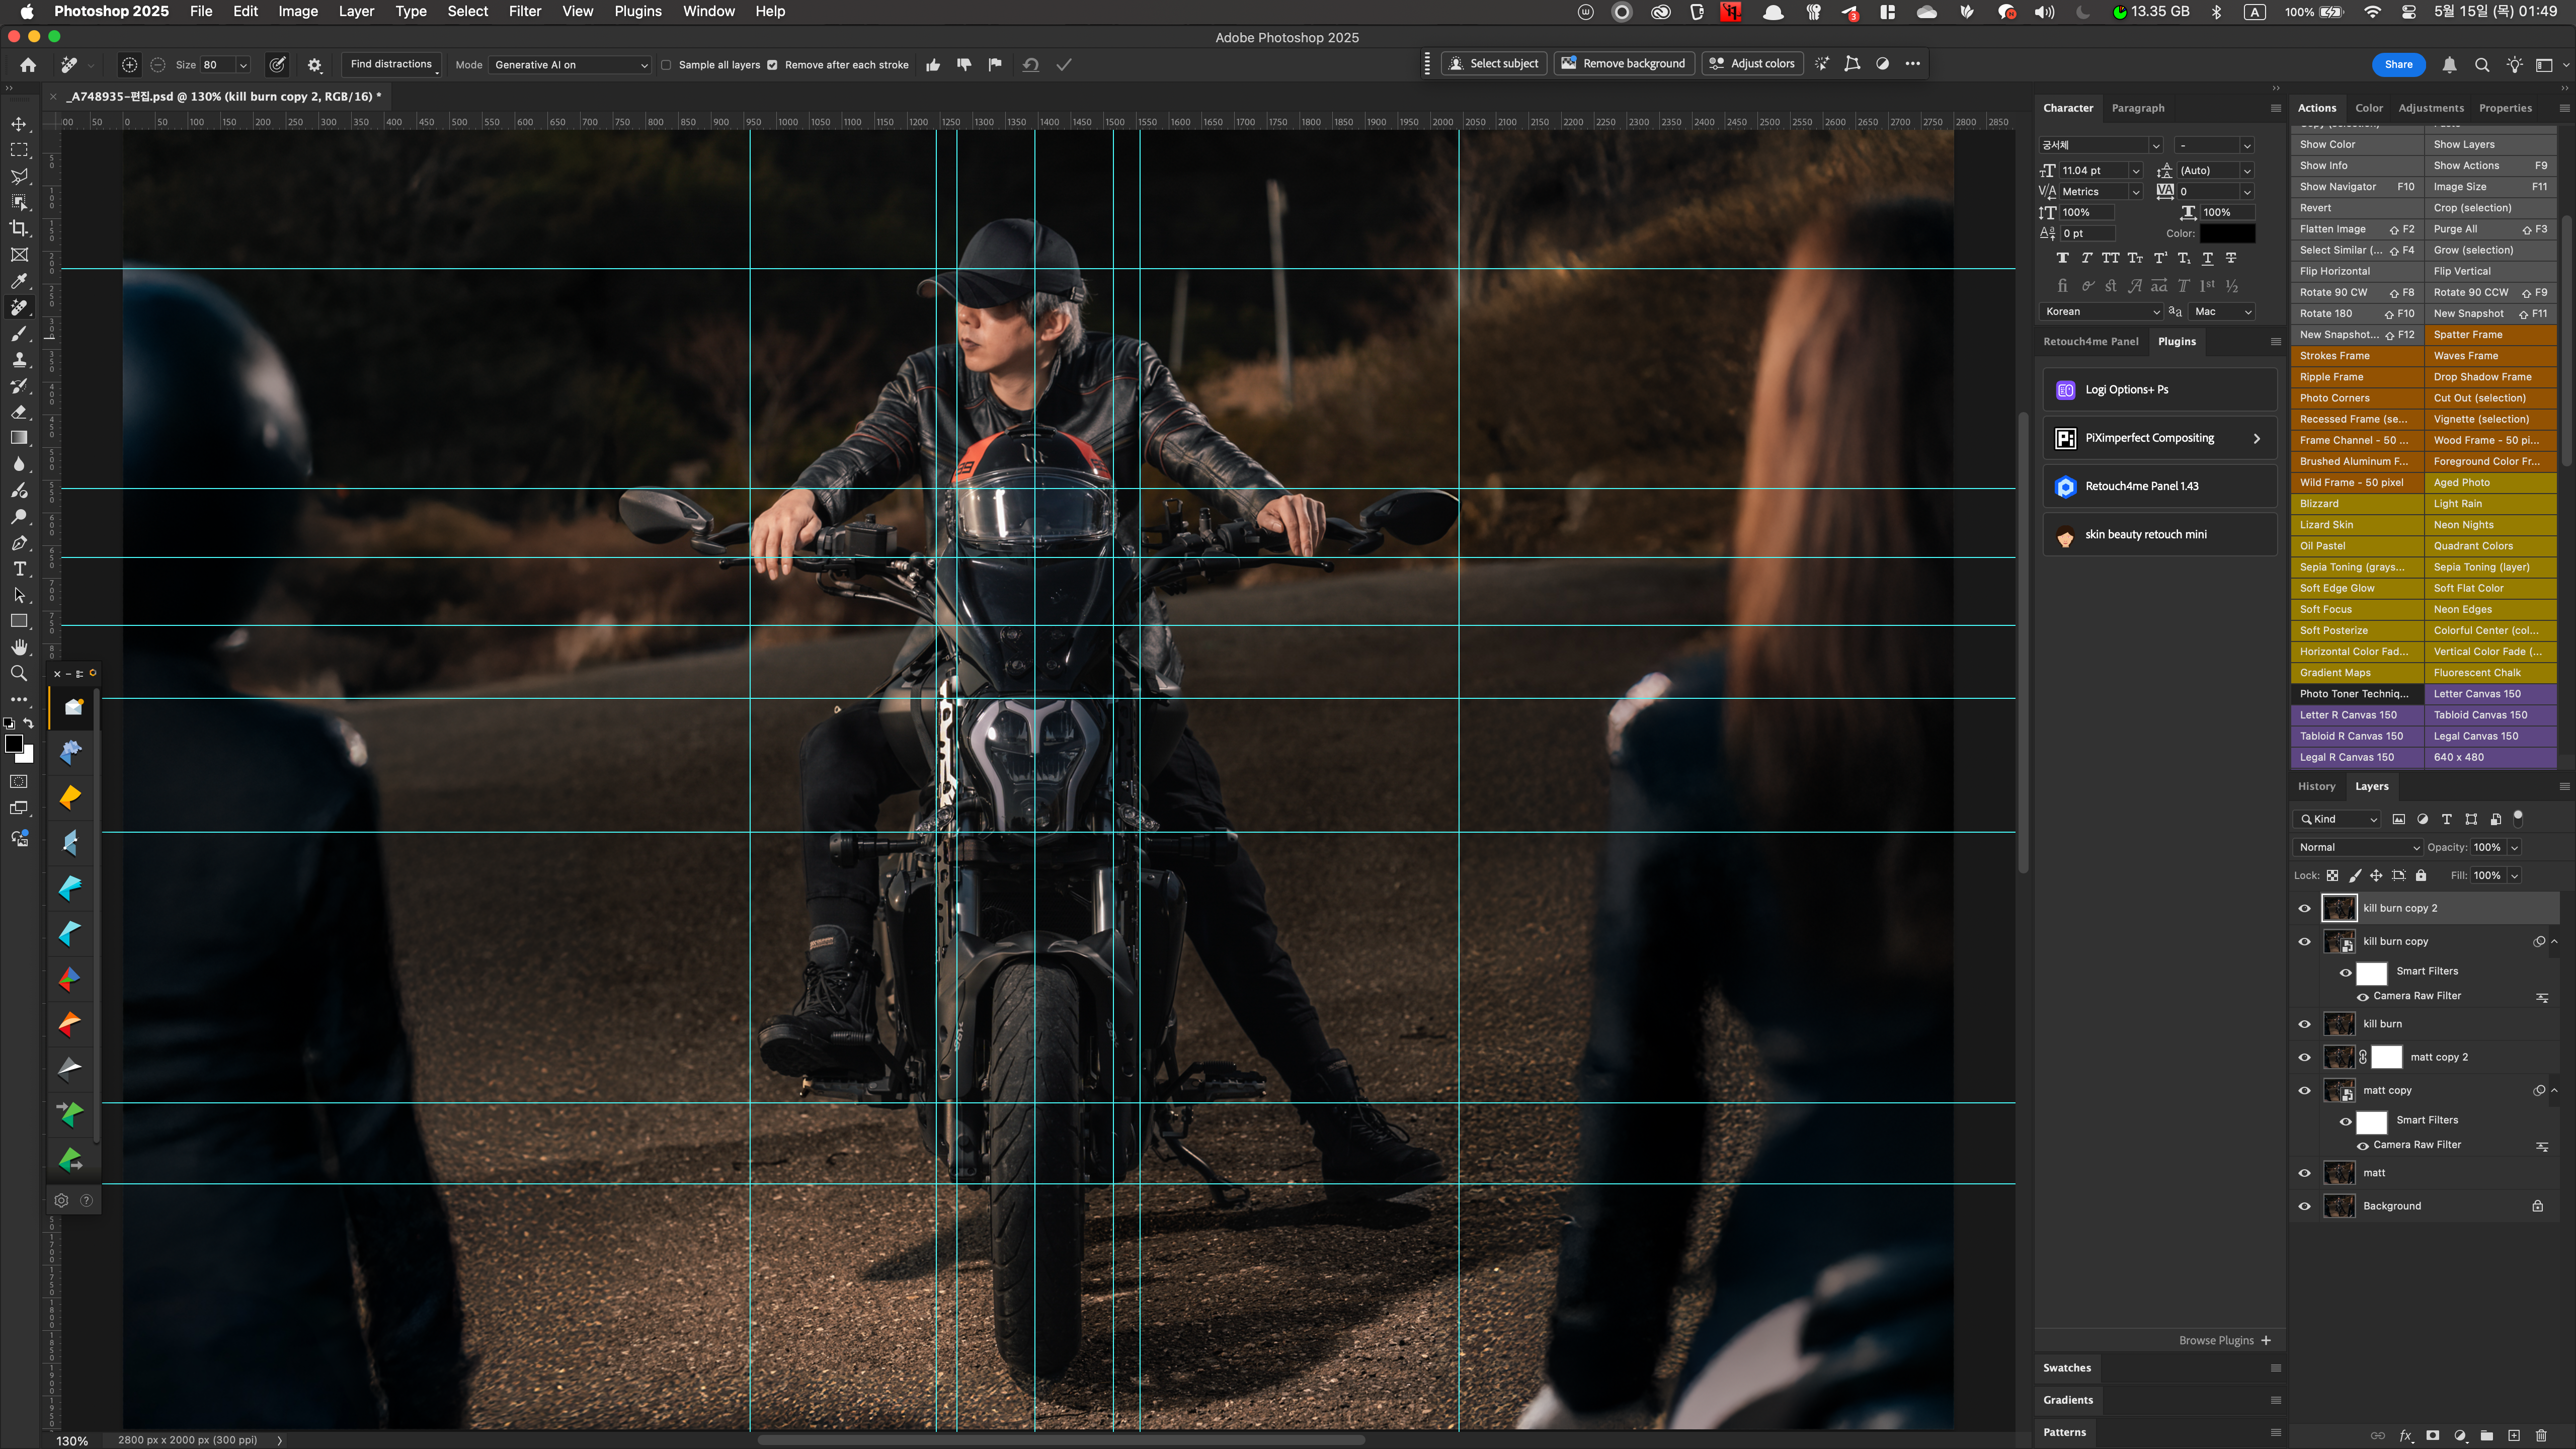The image size is (2576, 1449).
Task: Select the Zoom tool
Action: [19, 673]
